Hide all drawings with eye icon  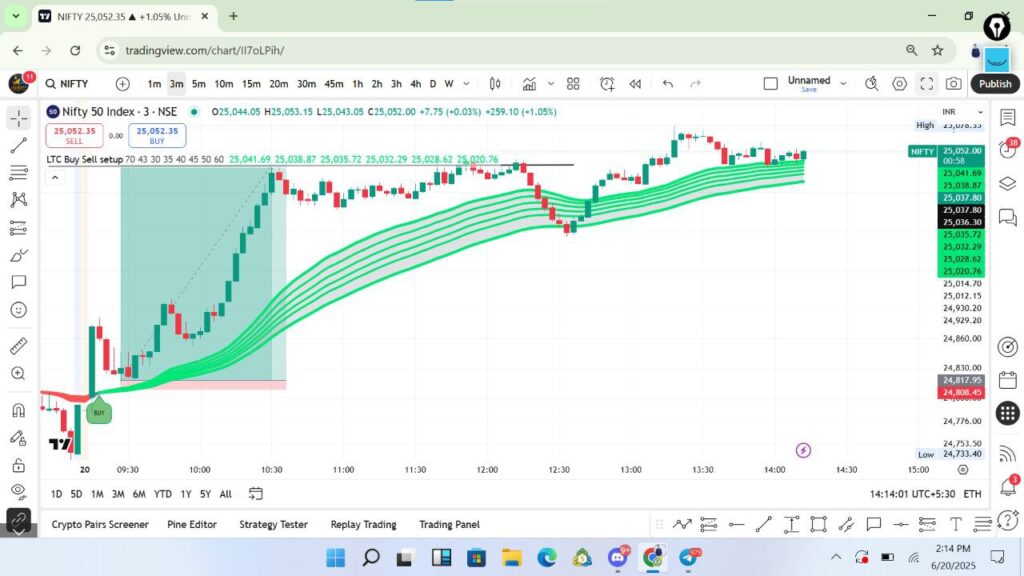[18, 490]
